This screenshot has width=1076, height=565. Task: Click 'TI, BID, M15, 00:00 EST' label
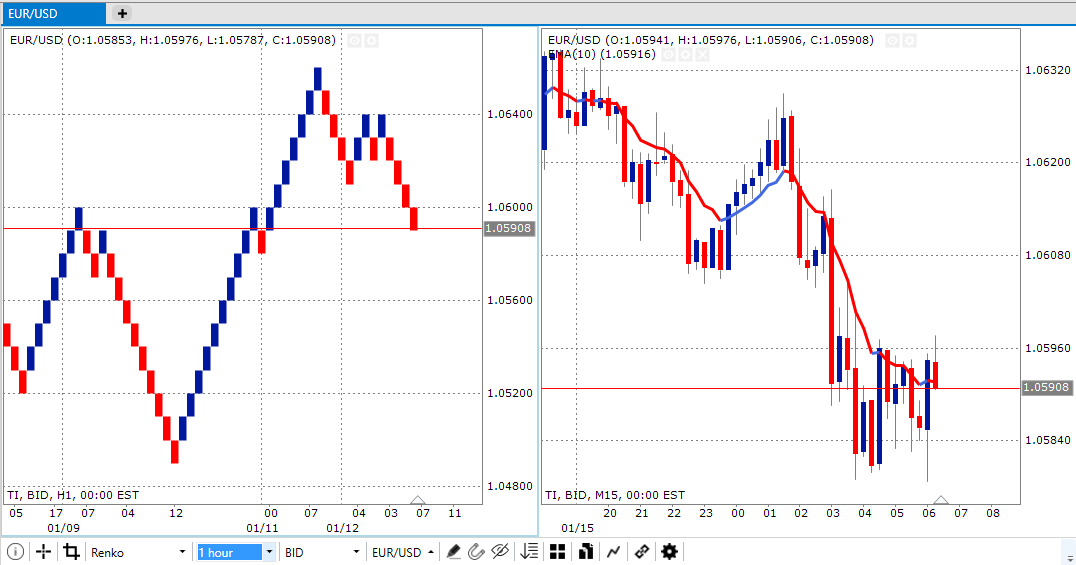coord(615,495)
